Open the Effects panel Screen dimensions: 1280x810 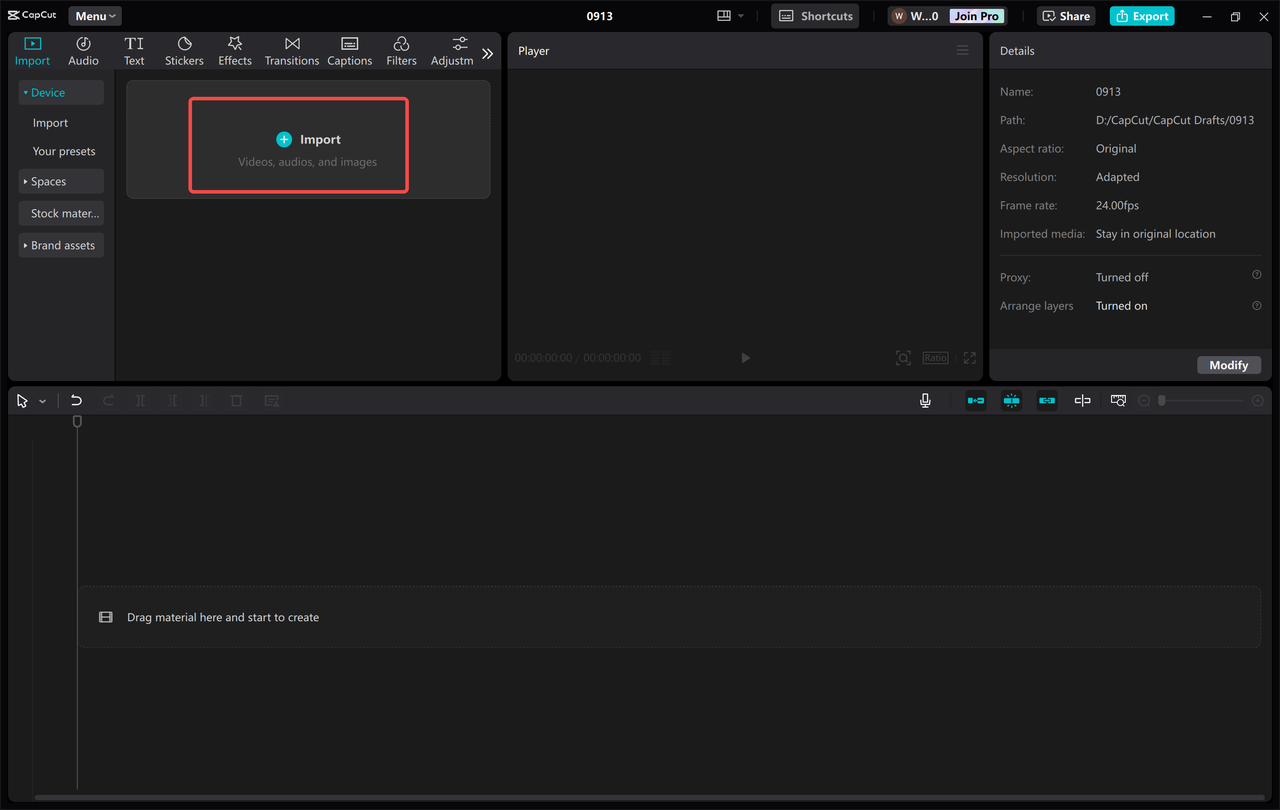pyautogui.click(x=234, y=50)
